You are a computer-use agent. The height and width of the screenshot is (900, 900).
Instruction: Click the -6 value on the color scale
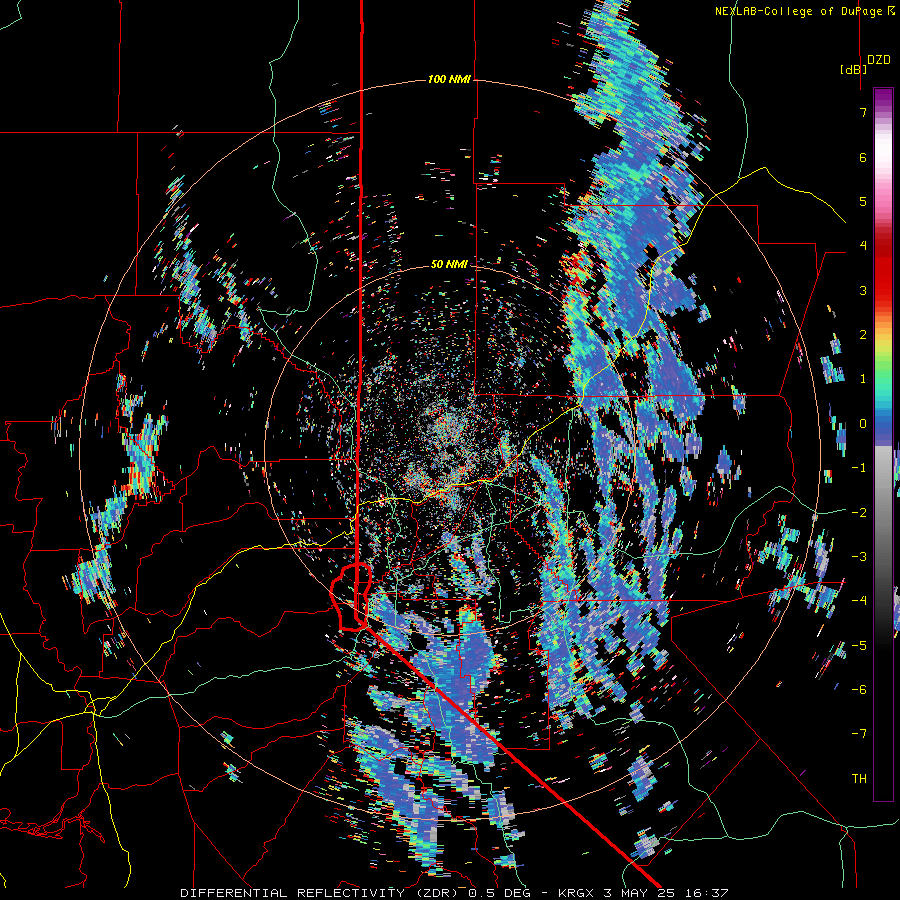(859, 689)
